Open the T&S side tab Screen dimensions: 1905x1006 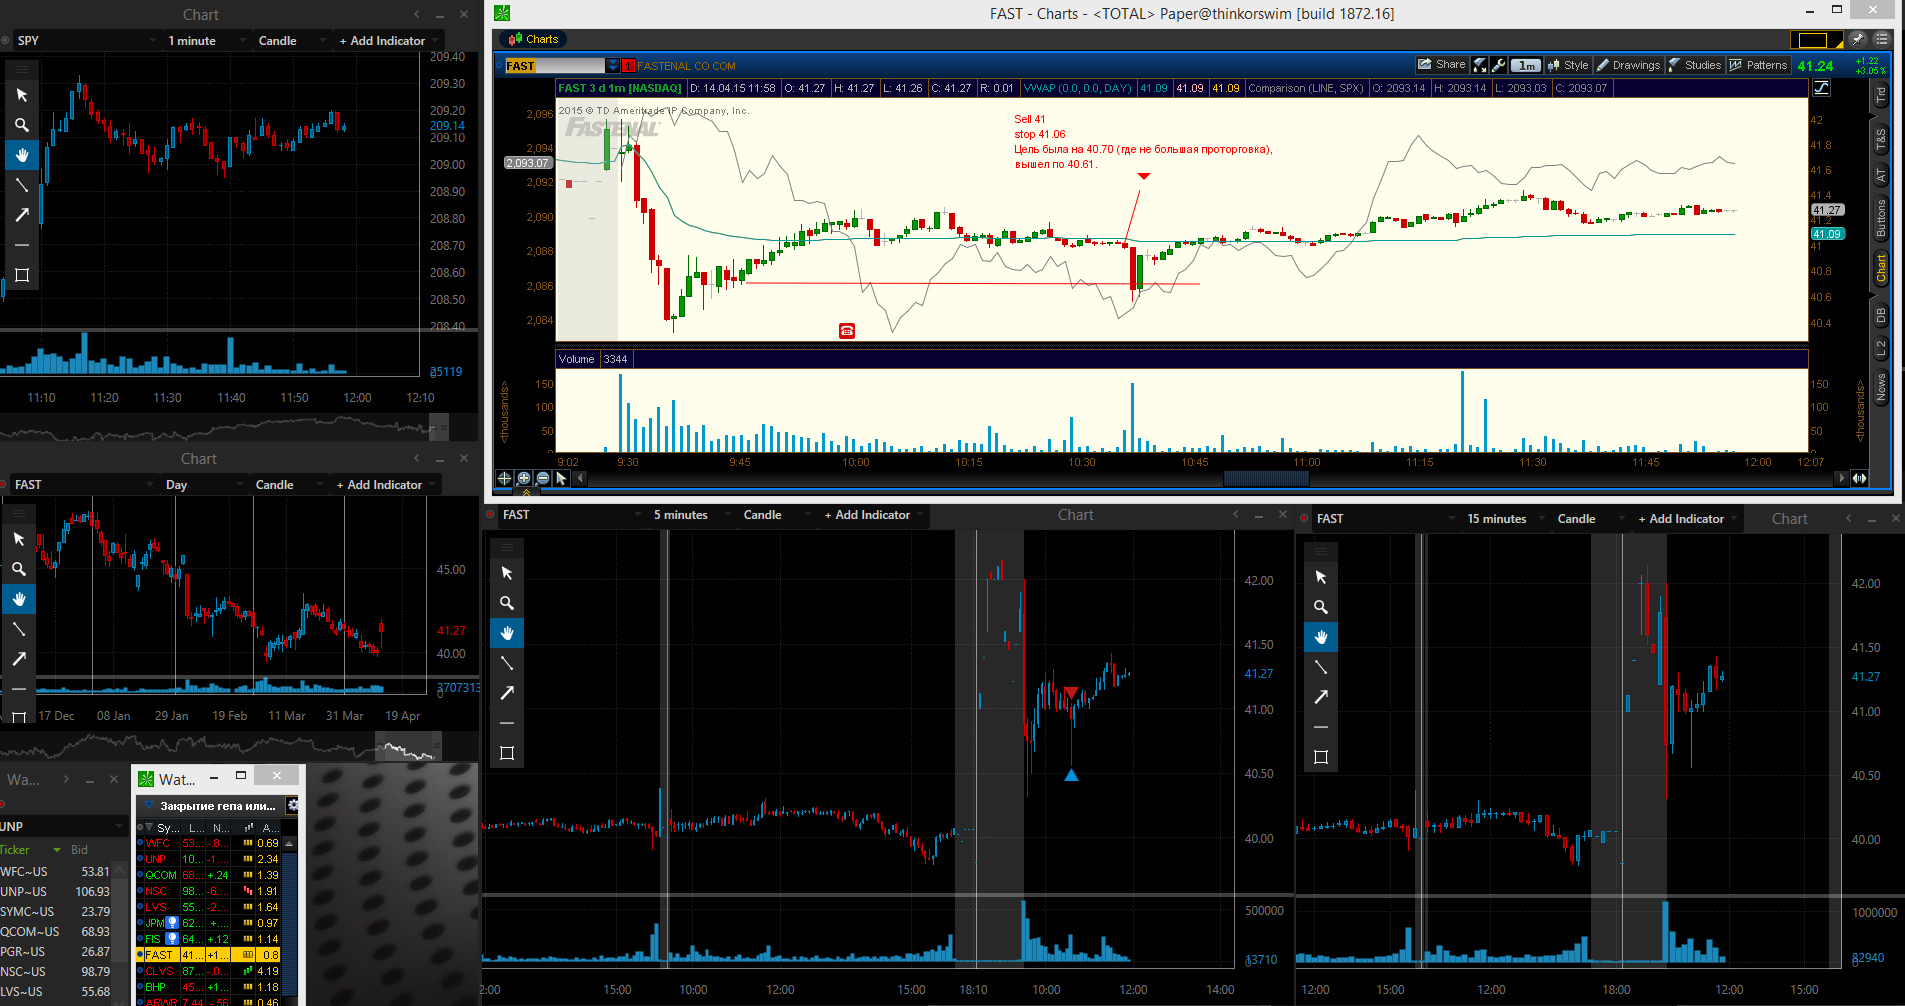[x=1880, y=139]
